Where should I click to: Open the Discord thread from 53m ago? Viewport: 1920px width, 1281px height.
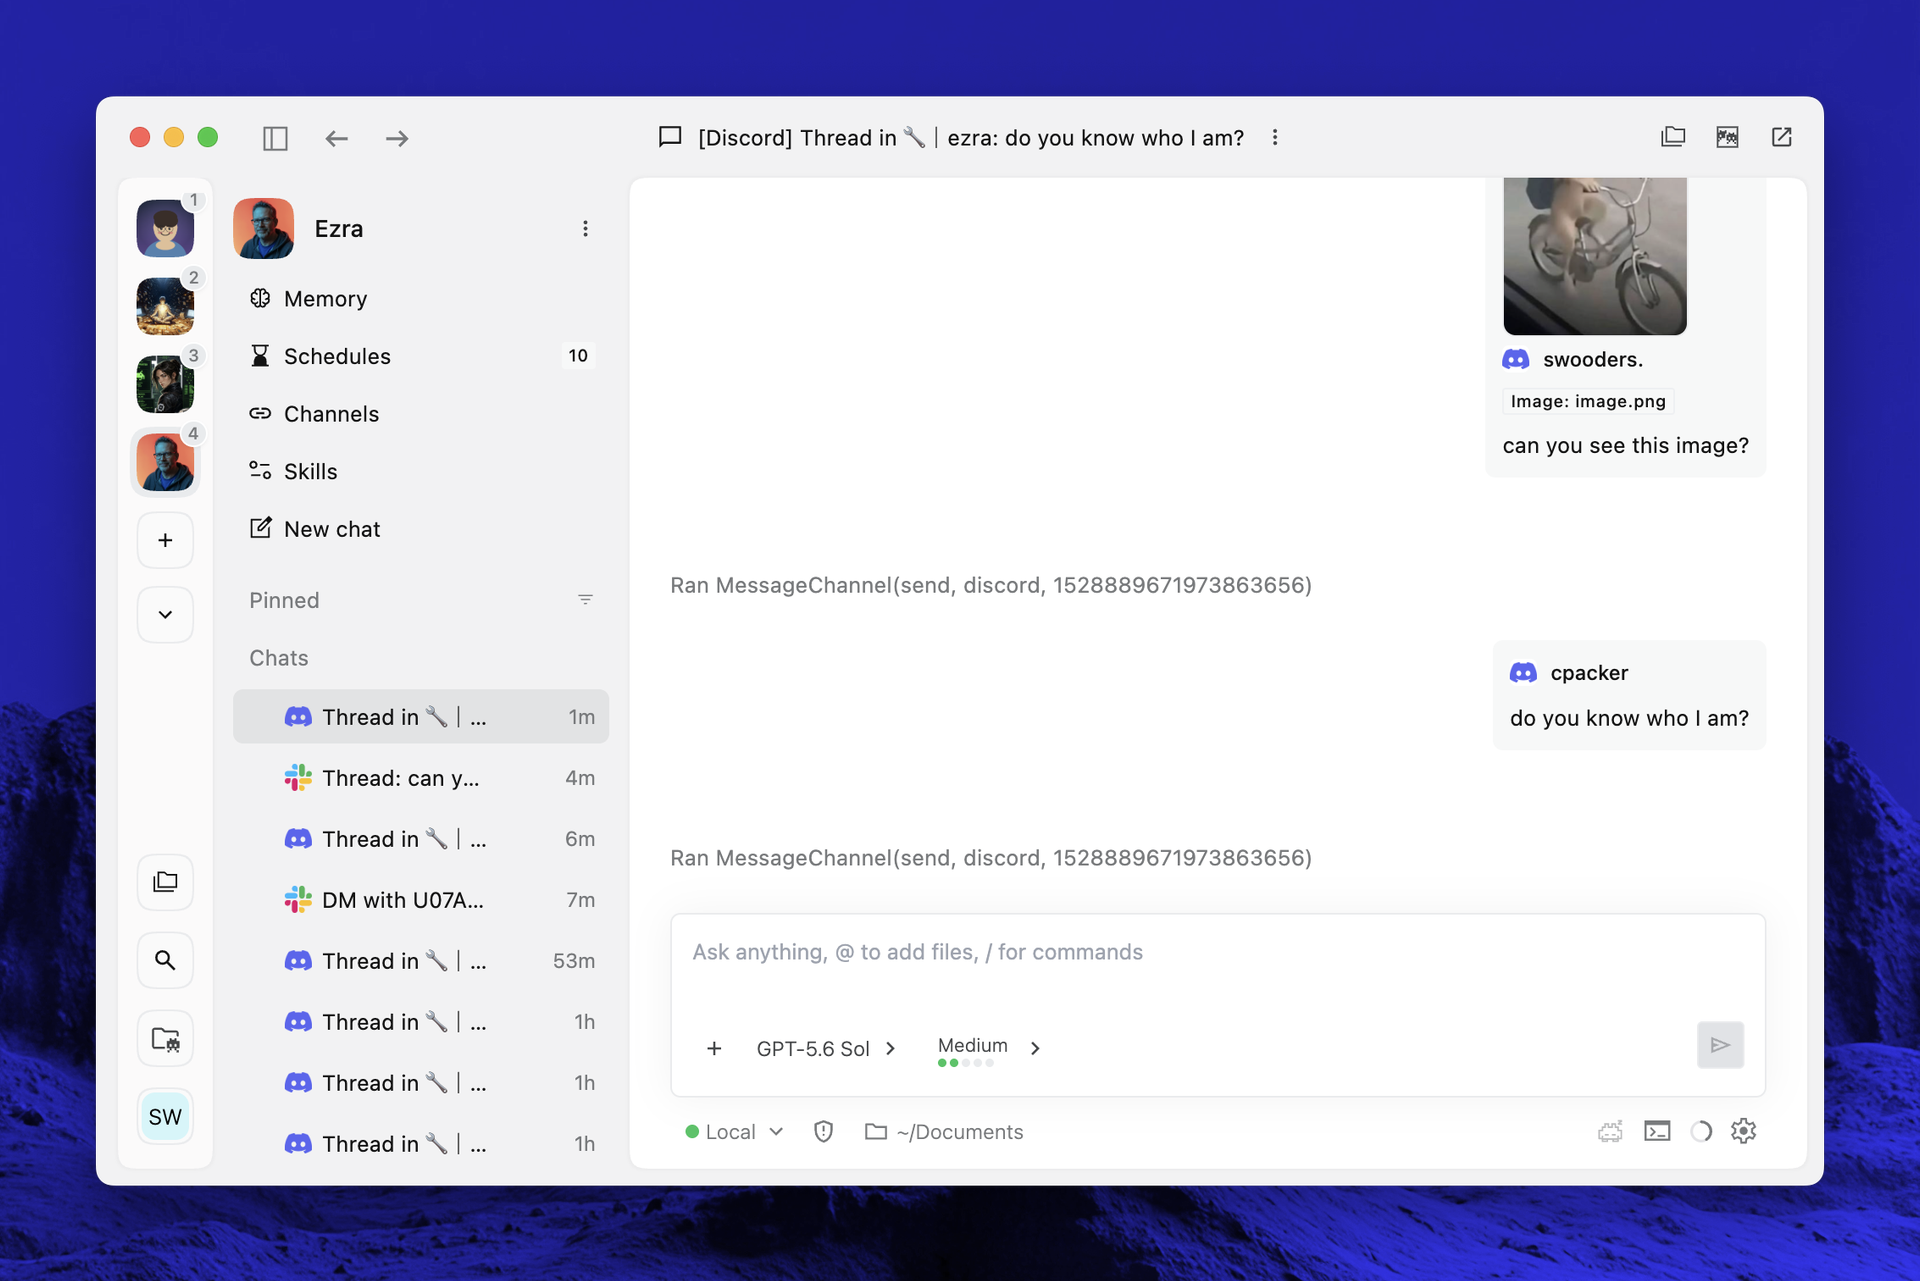point(420,961)
